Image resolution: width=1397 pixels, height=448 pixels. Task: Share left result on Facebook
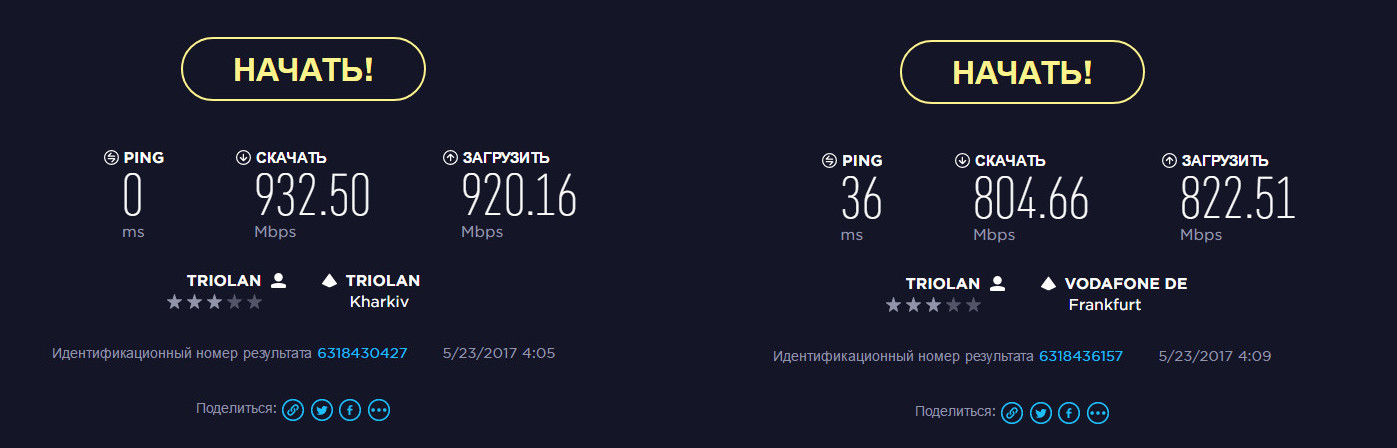click(x=349, y=409)
